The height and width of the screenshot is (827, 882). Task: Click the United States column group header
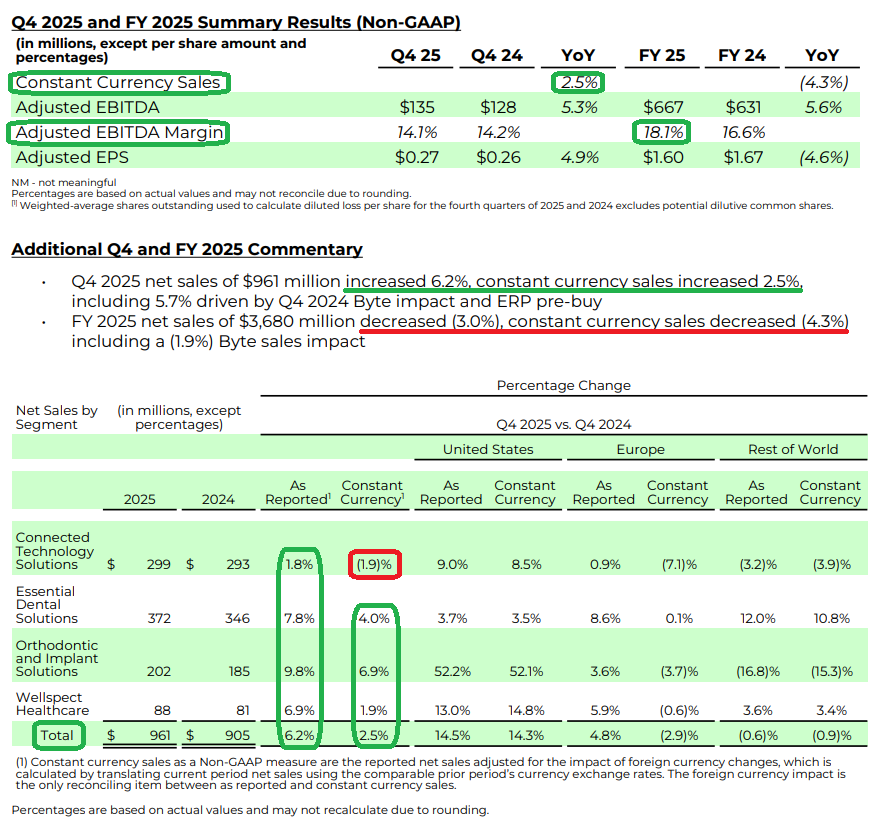488,449
